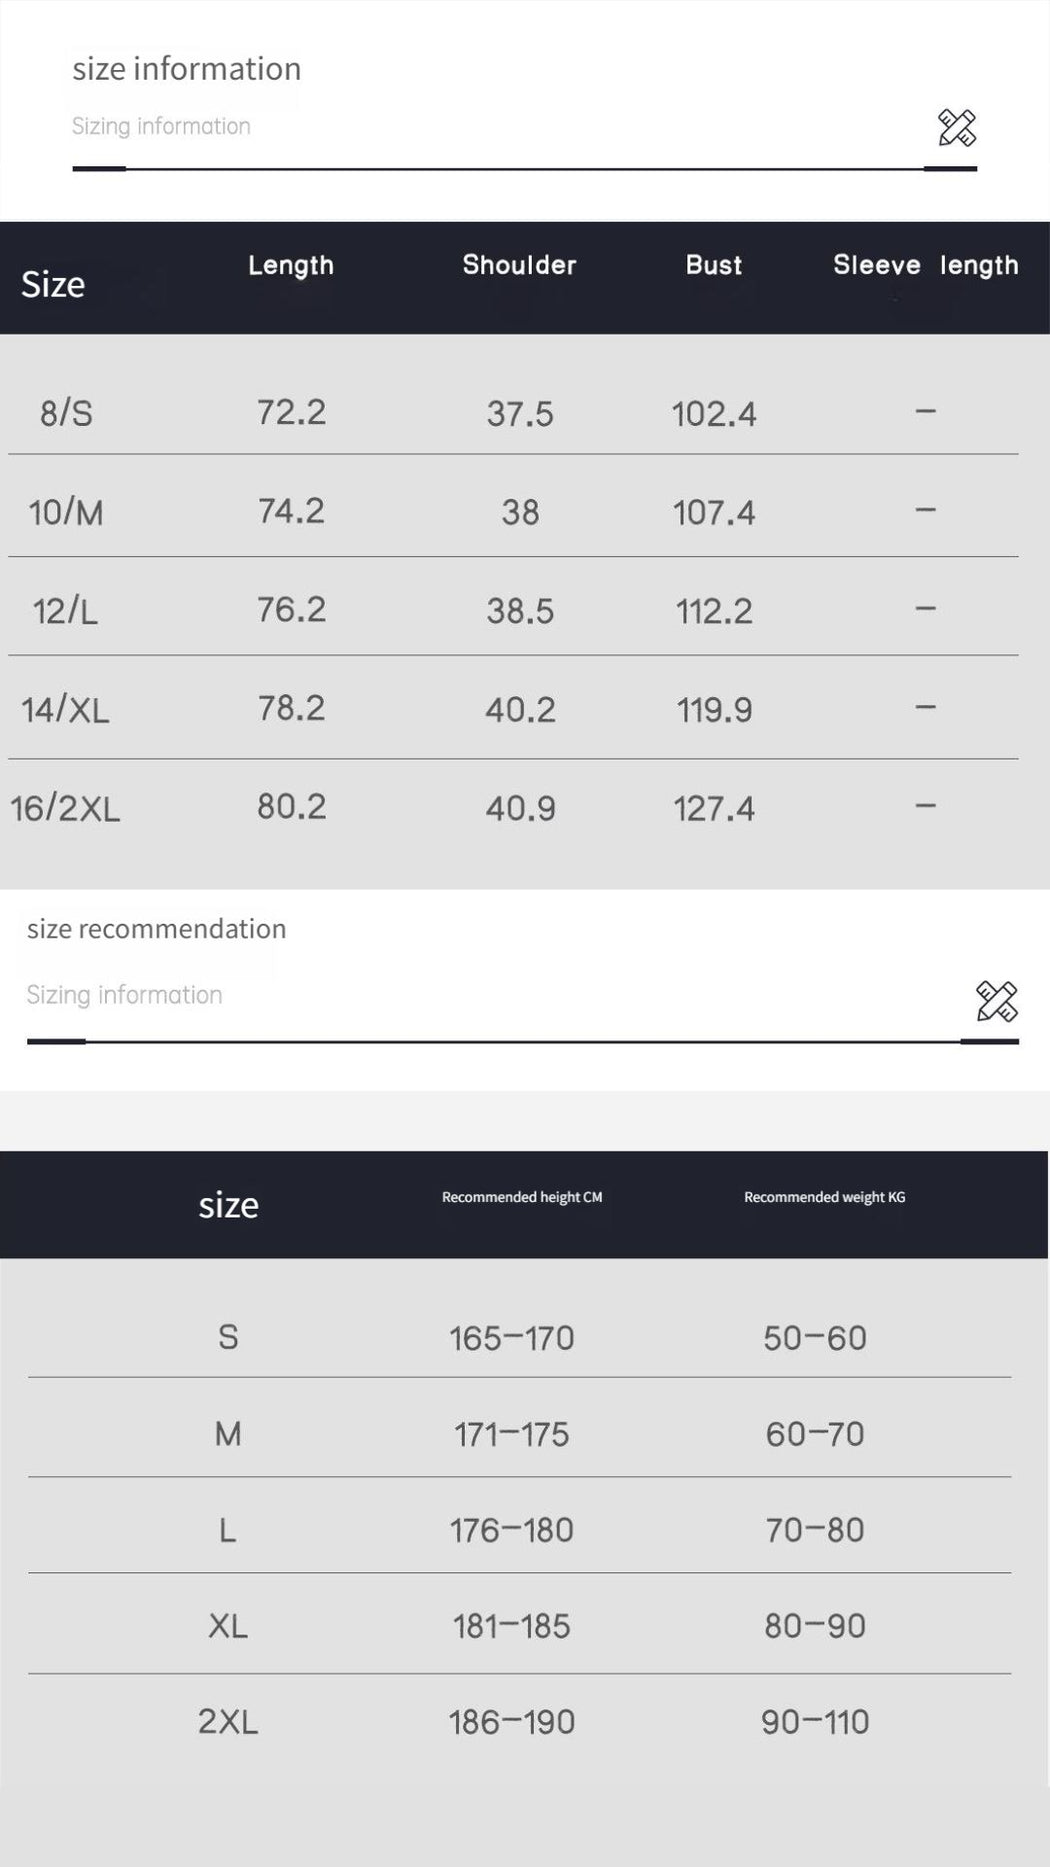1050x1867 pixels.
Task: Select the 2XL row in recommendation table
Action: (228, 1722)
